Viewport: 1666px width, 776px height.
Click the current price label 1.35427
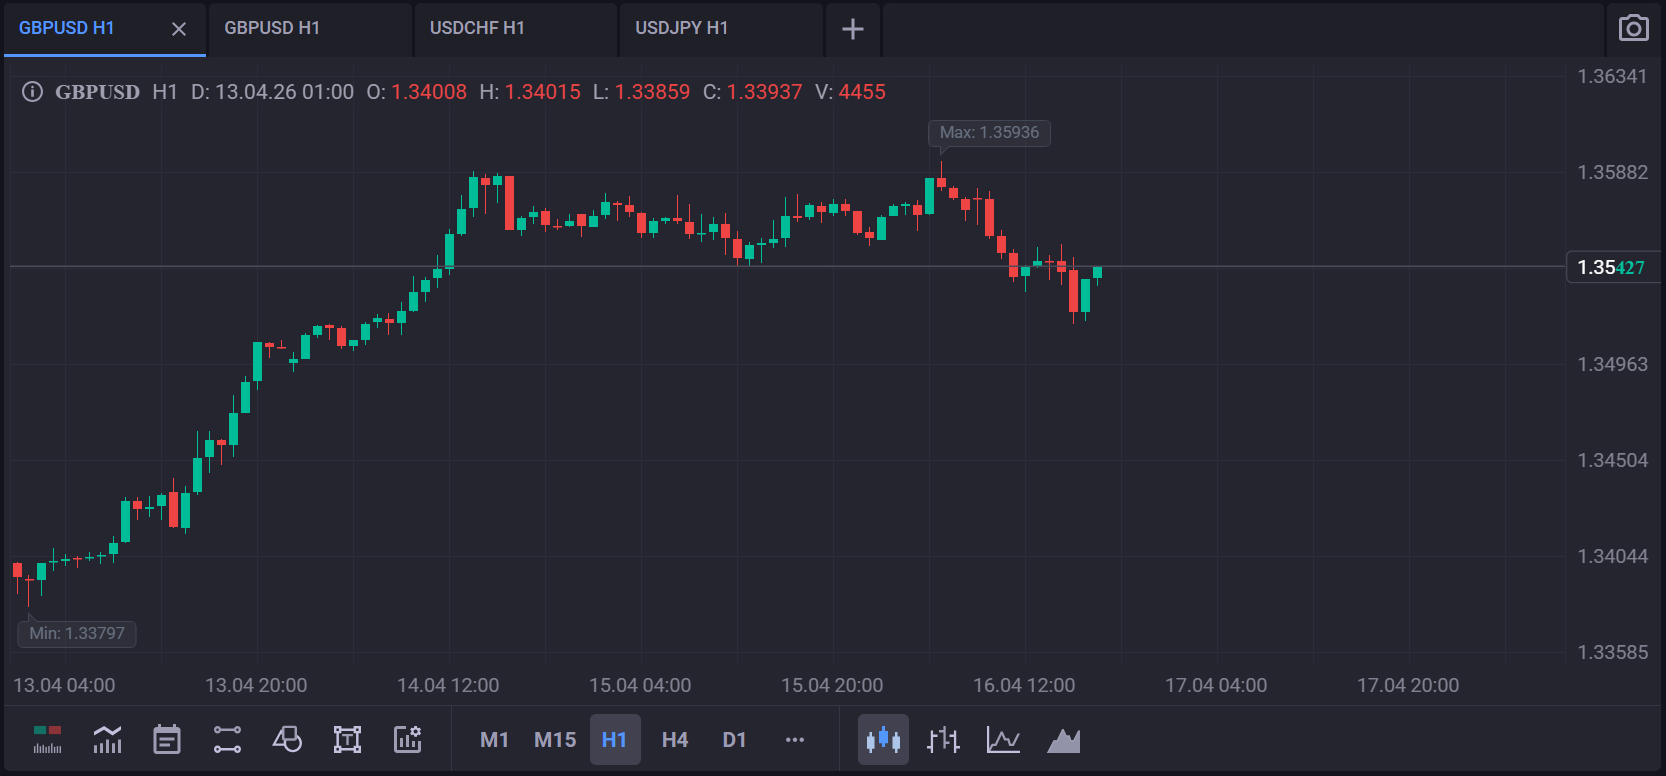tap(1611, 267)
